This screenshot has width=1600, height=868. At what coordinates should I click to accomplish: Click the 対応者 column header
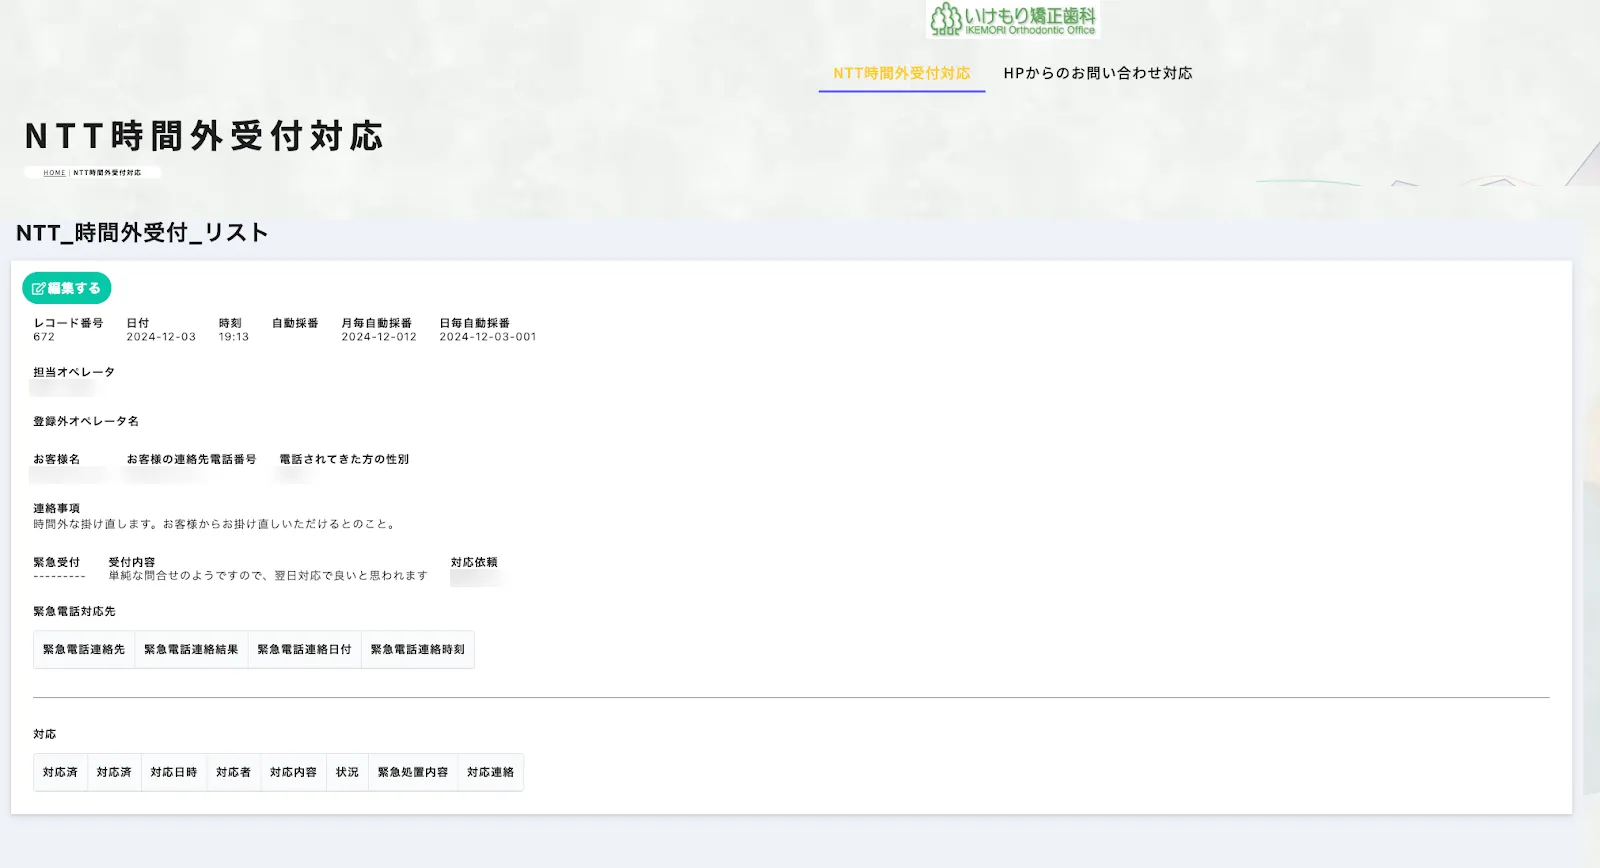pyautogui.click(x=234, y=773)
